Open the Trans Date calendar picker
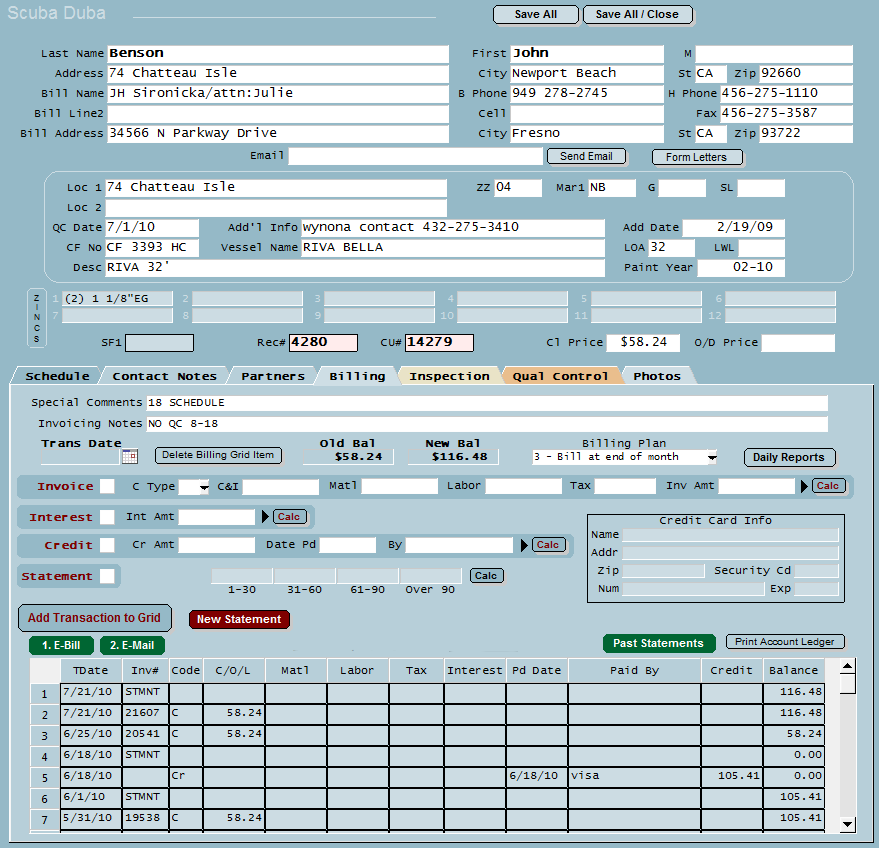This screenshot has height=848, width=879. pos(129,456)
